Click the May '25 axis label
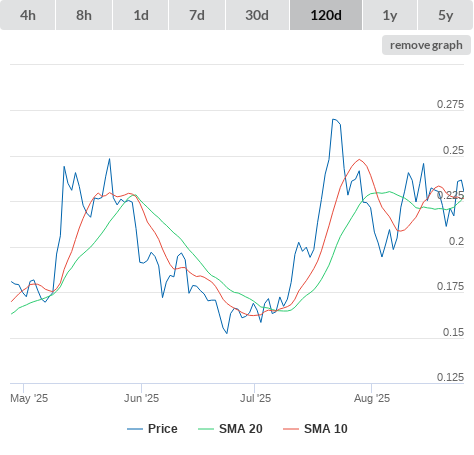This screenshot has height=455, width=474. tap(29, 398)
